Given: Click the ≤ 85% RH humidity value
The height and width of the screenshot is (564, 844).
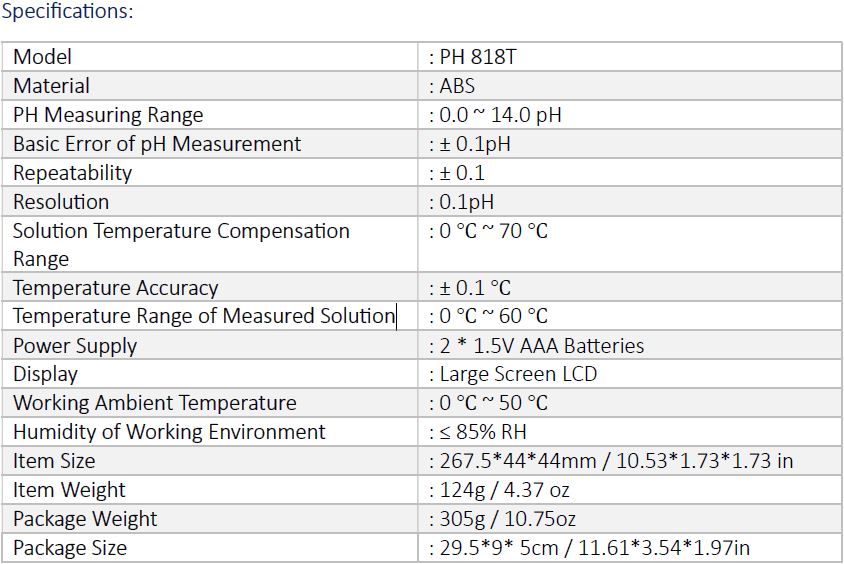Looking at the screenshot, I should tap(483, 432).
